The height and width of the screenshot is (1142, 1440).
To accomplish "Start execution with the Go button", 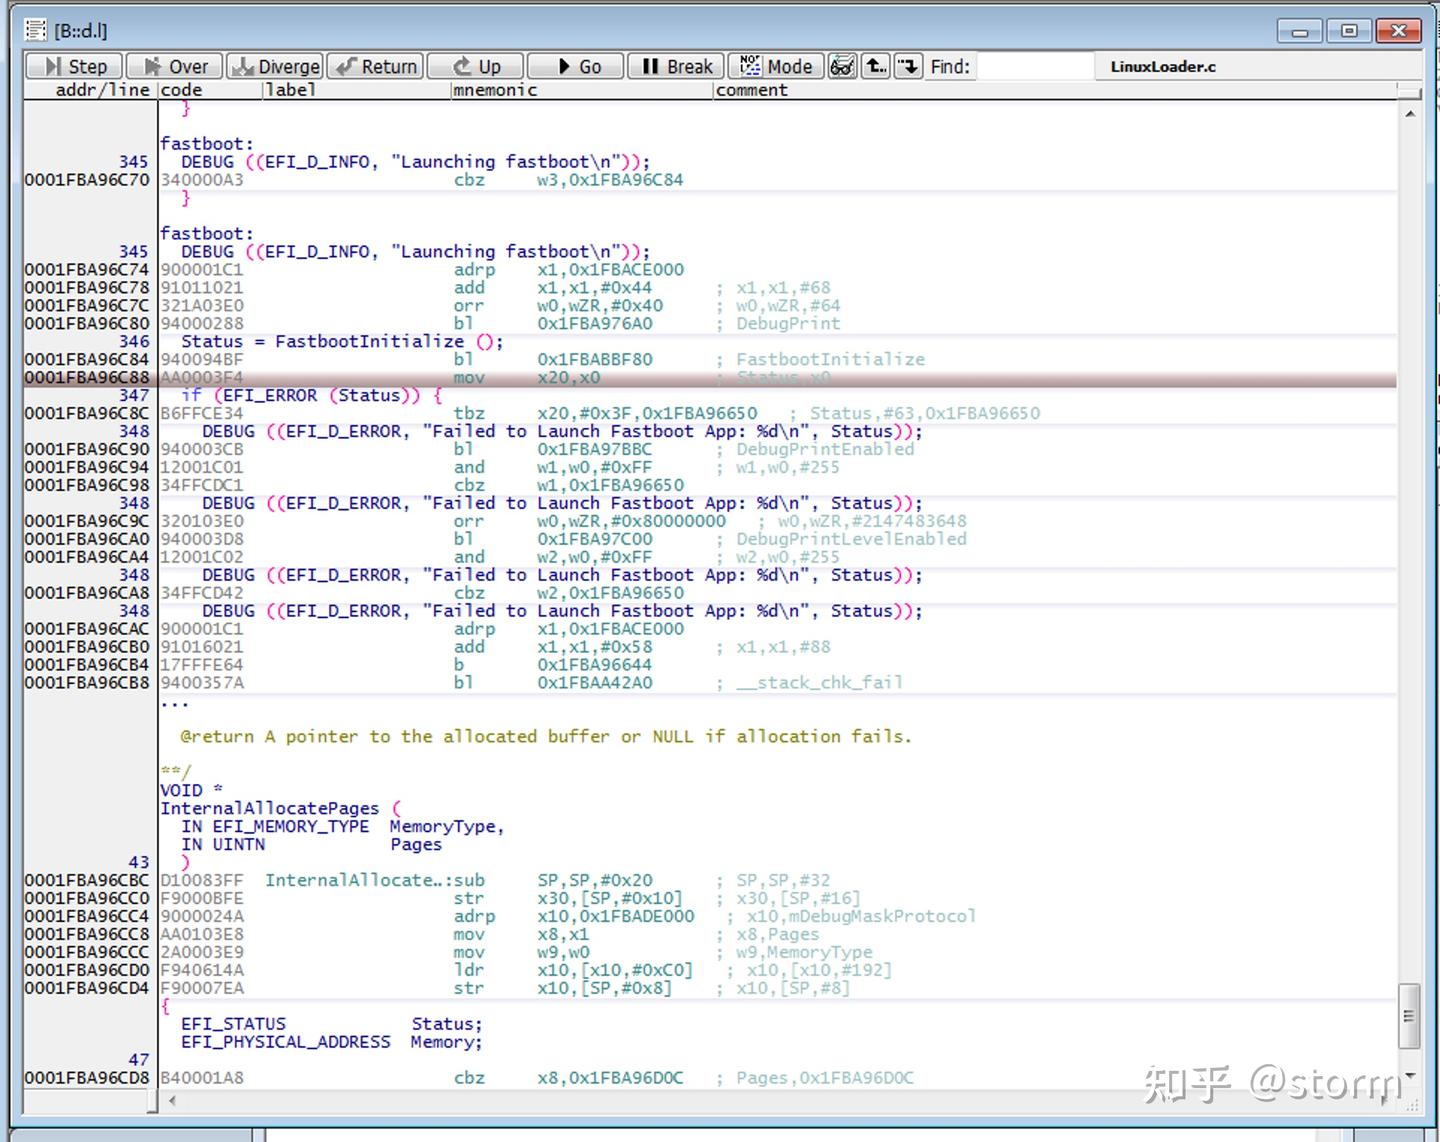I will [x=576, y=66].
